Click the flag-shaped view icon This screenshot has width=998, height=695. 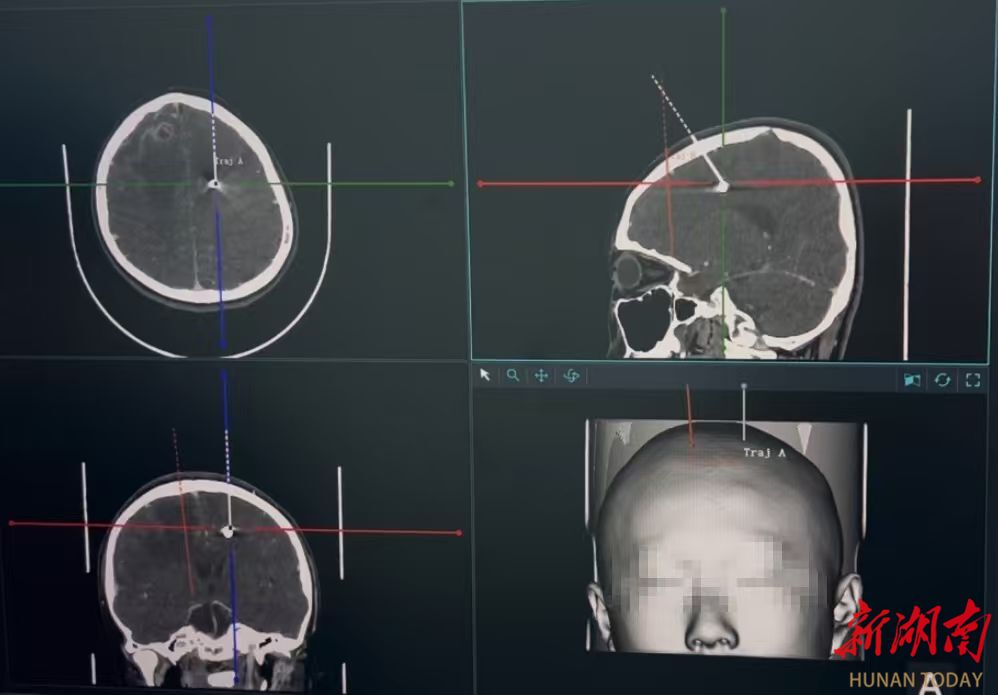(x=911, y=380)
